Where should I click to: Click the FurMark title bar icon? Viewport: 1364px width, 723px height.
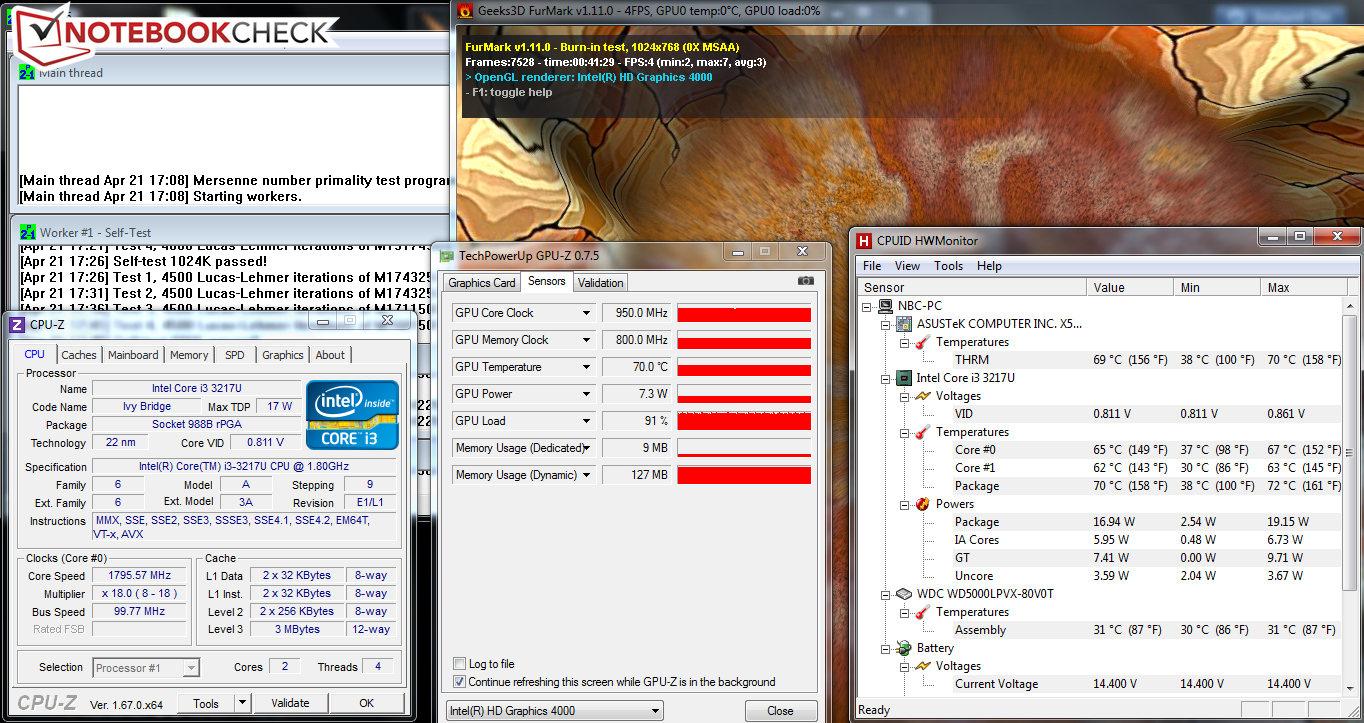465,10
